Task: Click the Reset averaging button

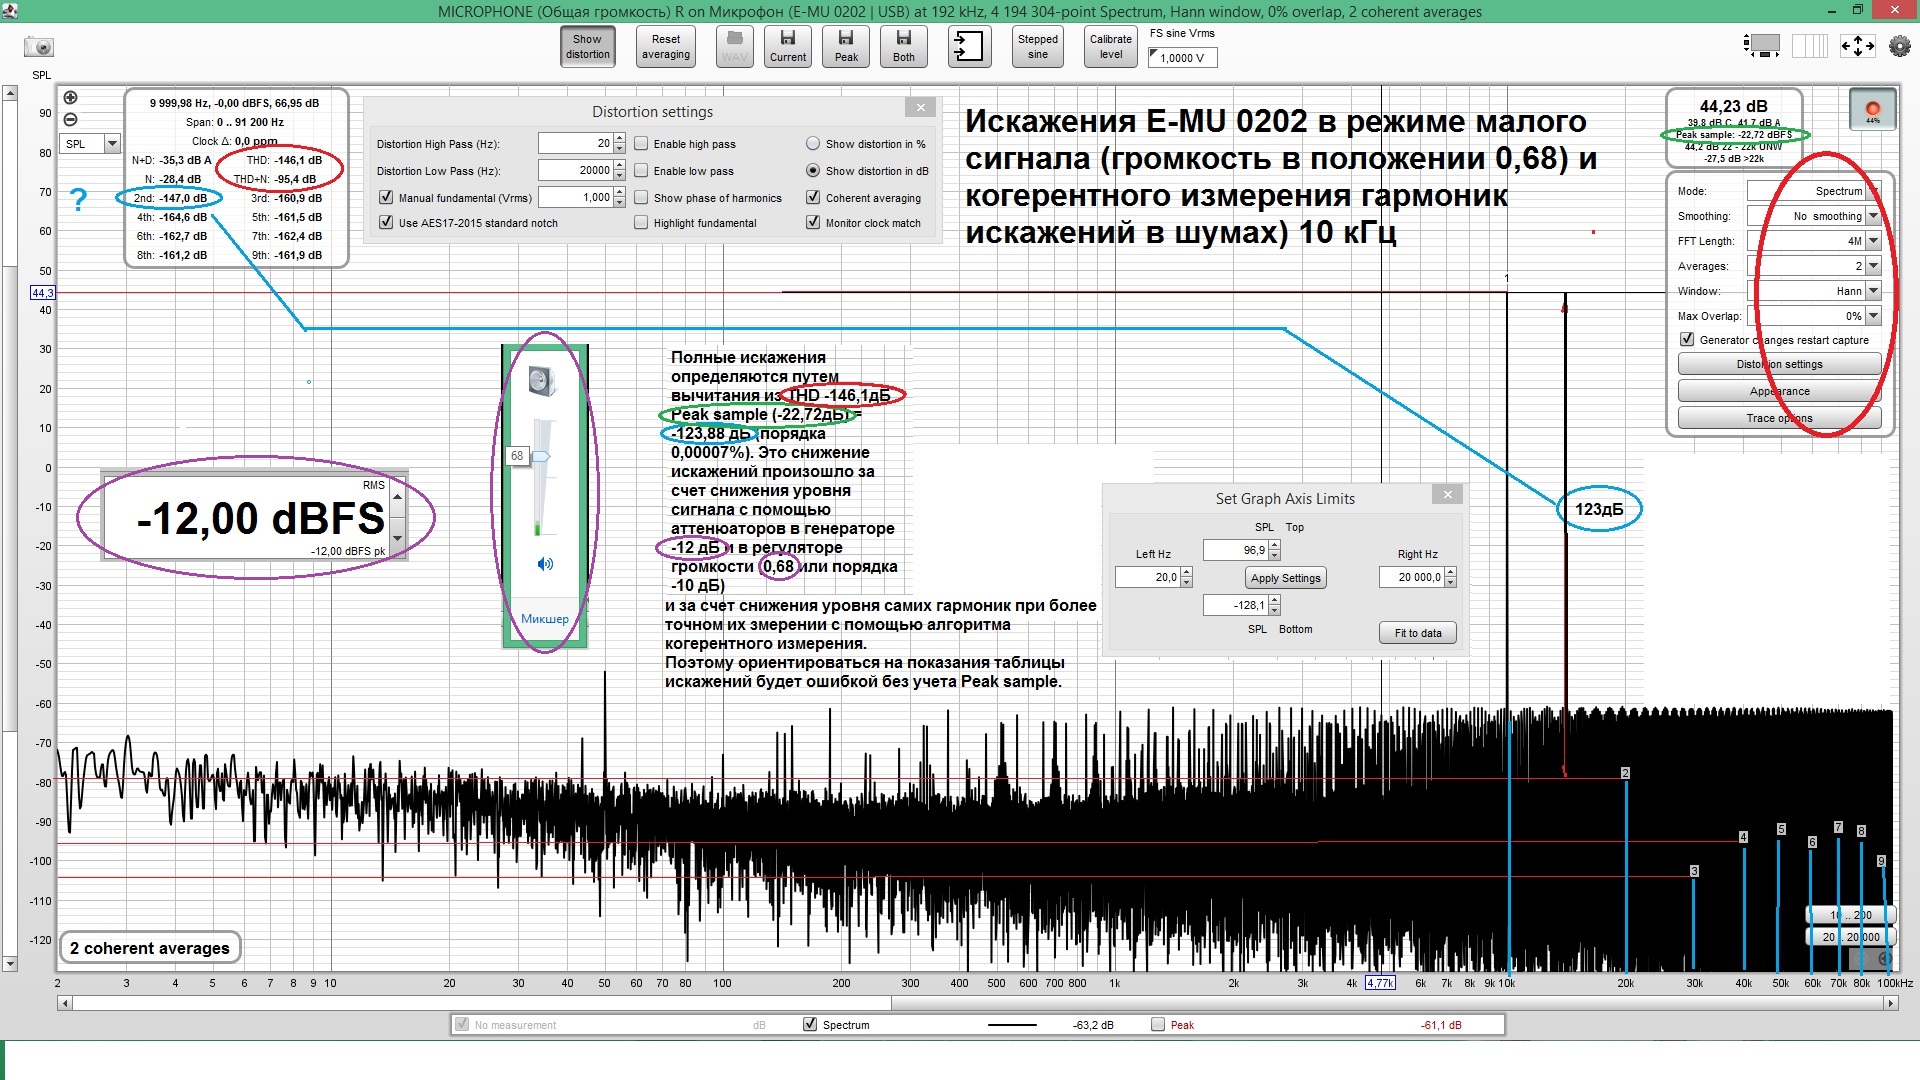Action: (x=666, y=46)
